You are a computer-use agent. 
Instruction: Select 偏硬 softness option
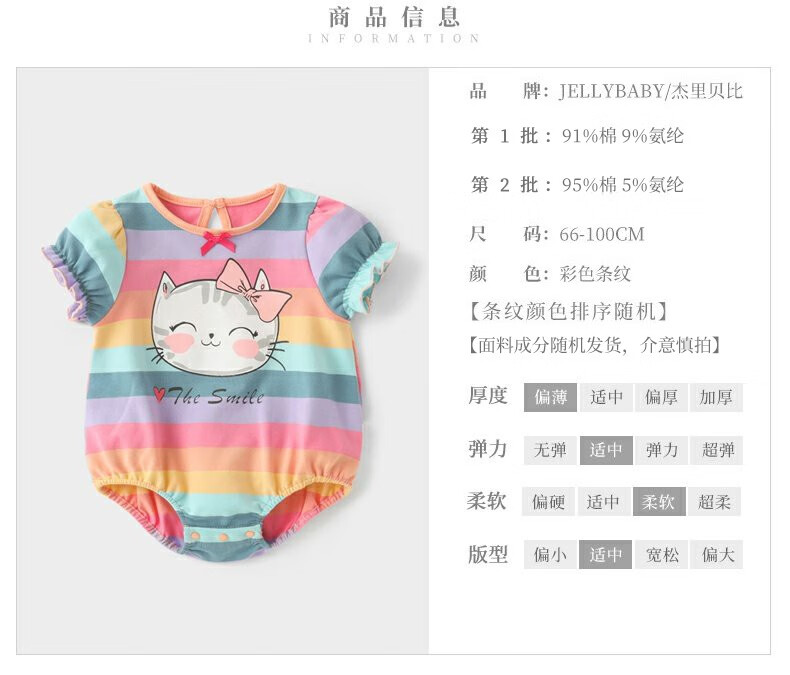pyautogui.click(x=548, y=501)
